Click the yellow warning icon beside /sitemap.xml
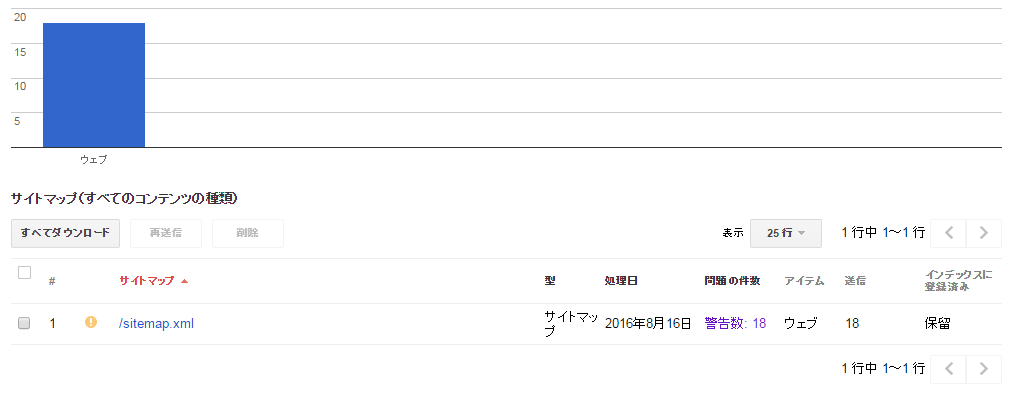 (x=91, y=322)
